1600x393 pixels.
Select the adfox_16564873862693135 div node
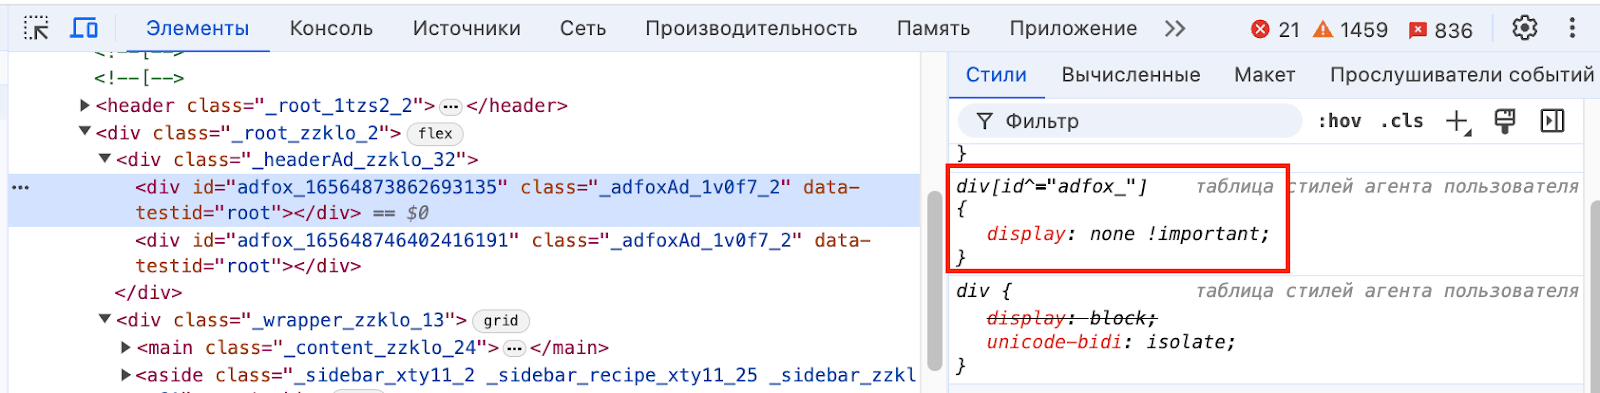[x=464, y=200]
